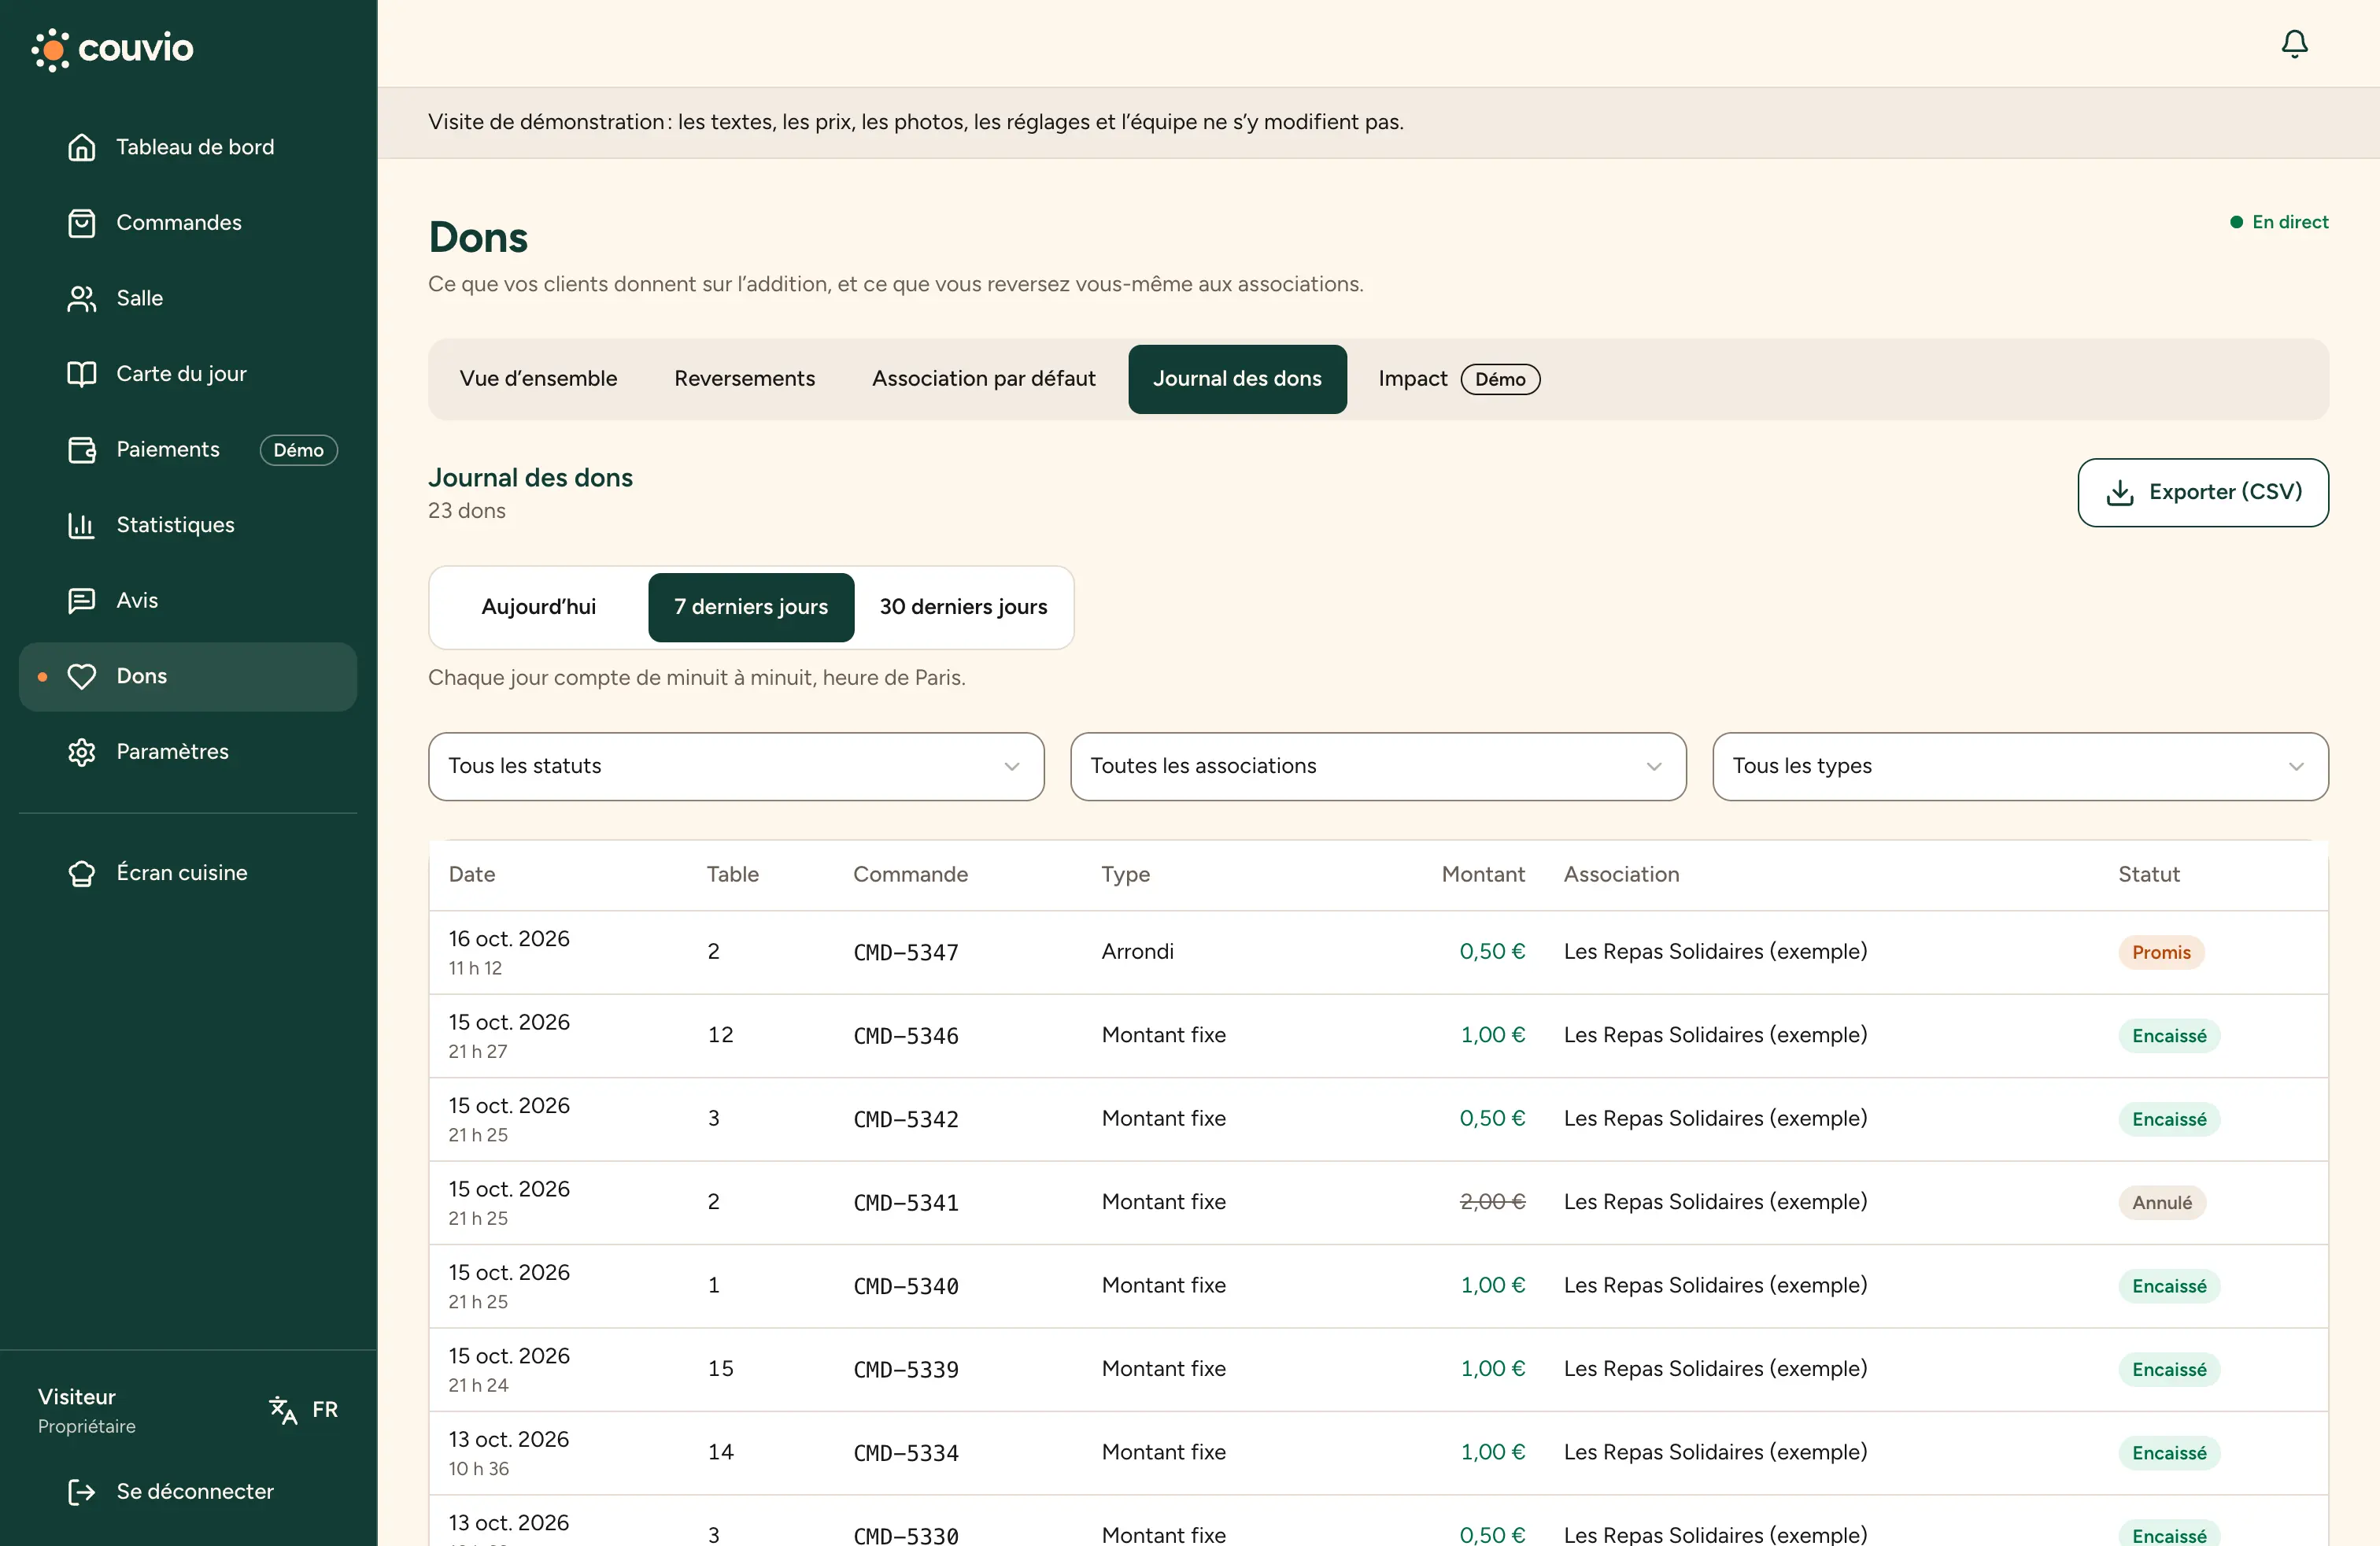Image resolution: width=2380 pixels, height=1546 pixels.
Task: Switch language via the FR label
Action: [325, 1409]
